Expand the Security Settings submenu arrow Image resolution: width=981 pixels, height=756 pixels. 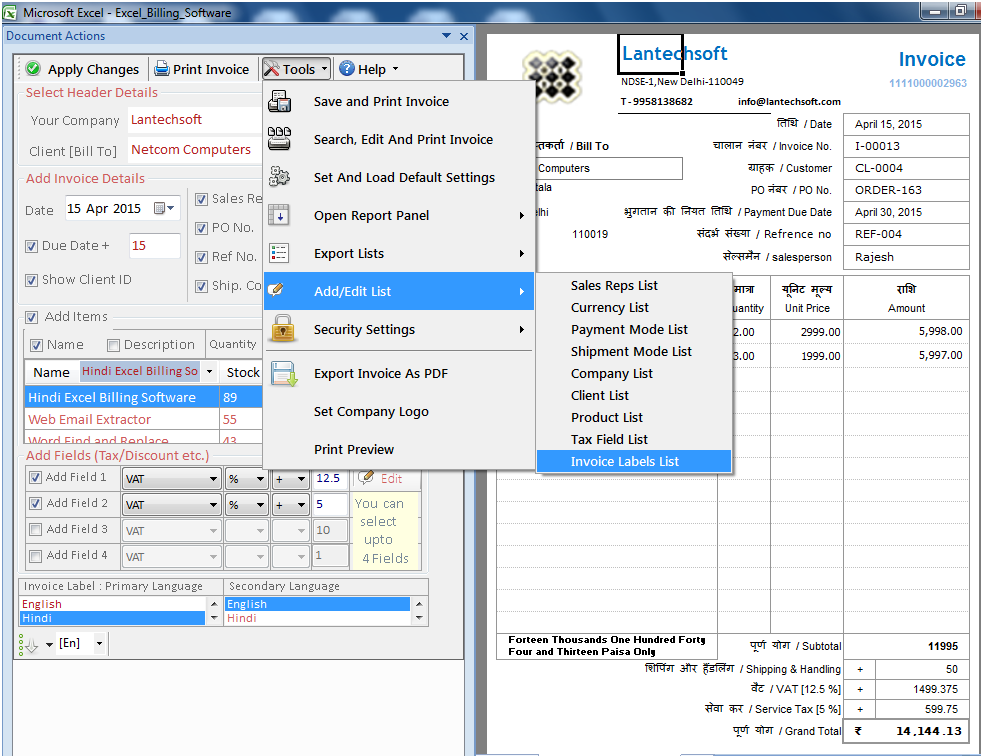click(521, 329)
